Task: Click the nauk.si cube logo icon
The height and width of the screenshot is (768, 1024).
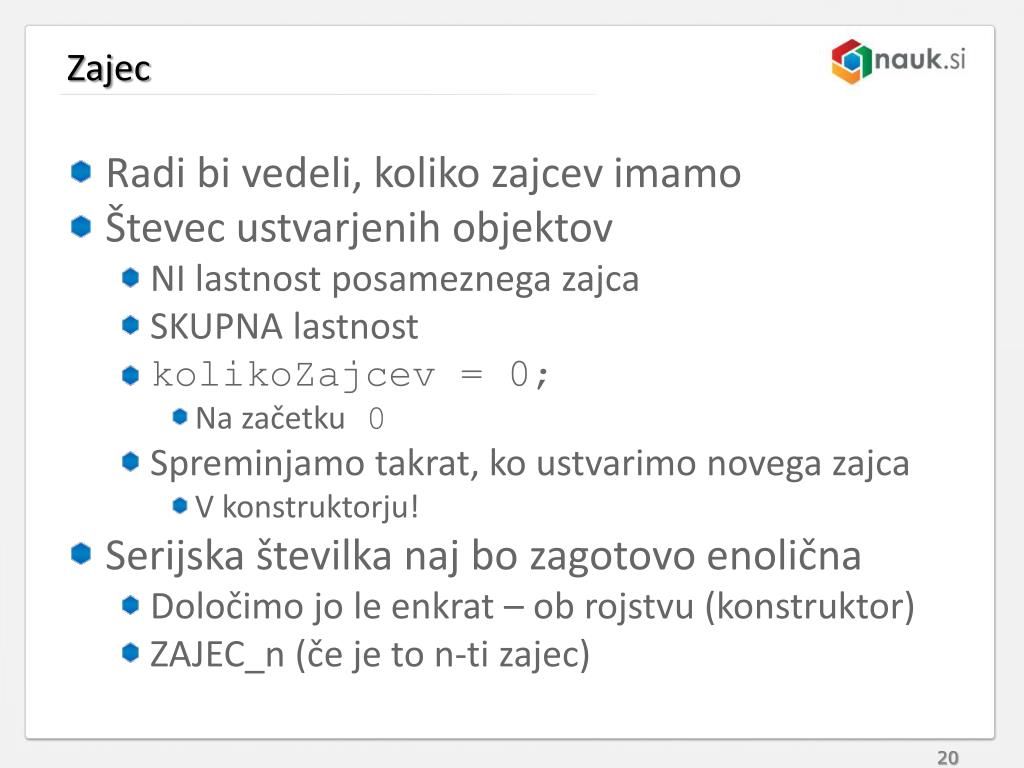Action: (x=852, y=61)
